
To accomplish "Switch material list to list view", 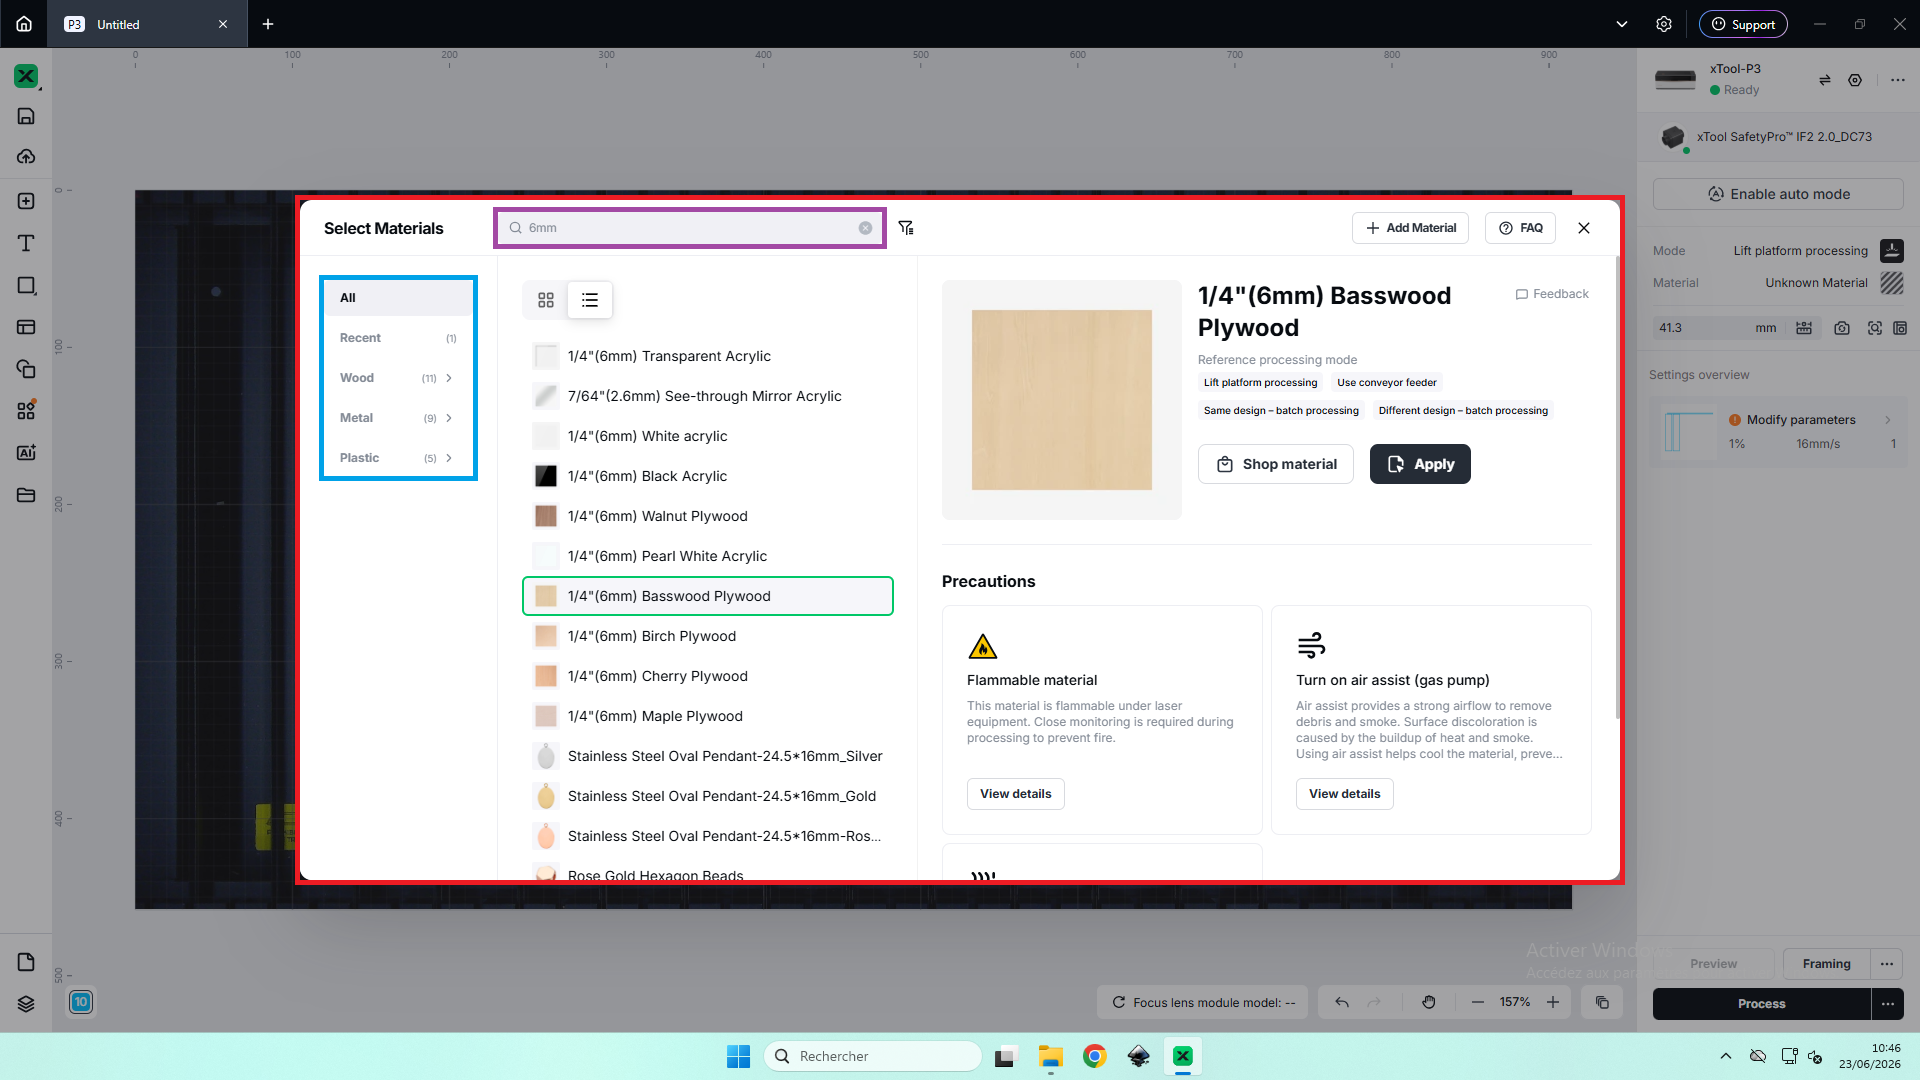I will point(590,300).
